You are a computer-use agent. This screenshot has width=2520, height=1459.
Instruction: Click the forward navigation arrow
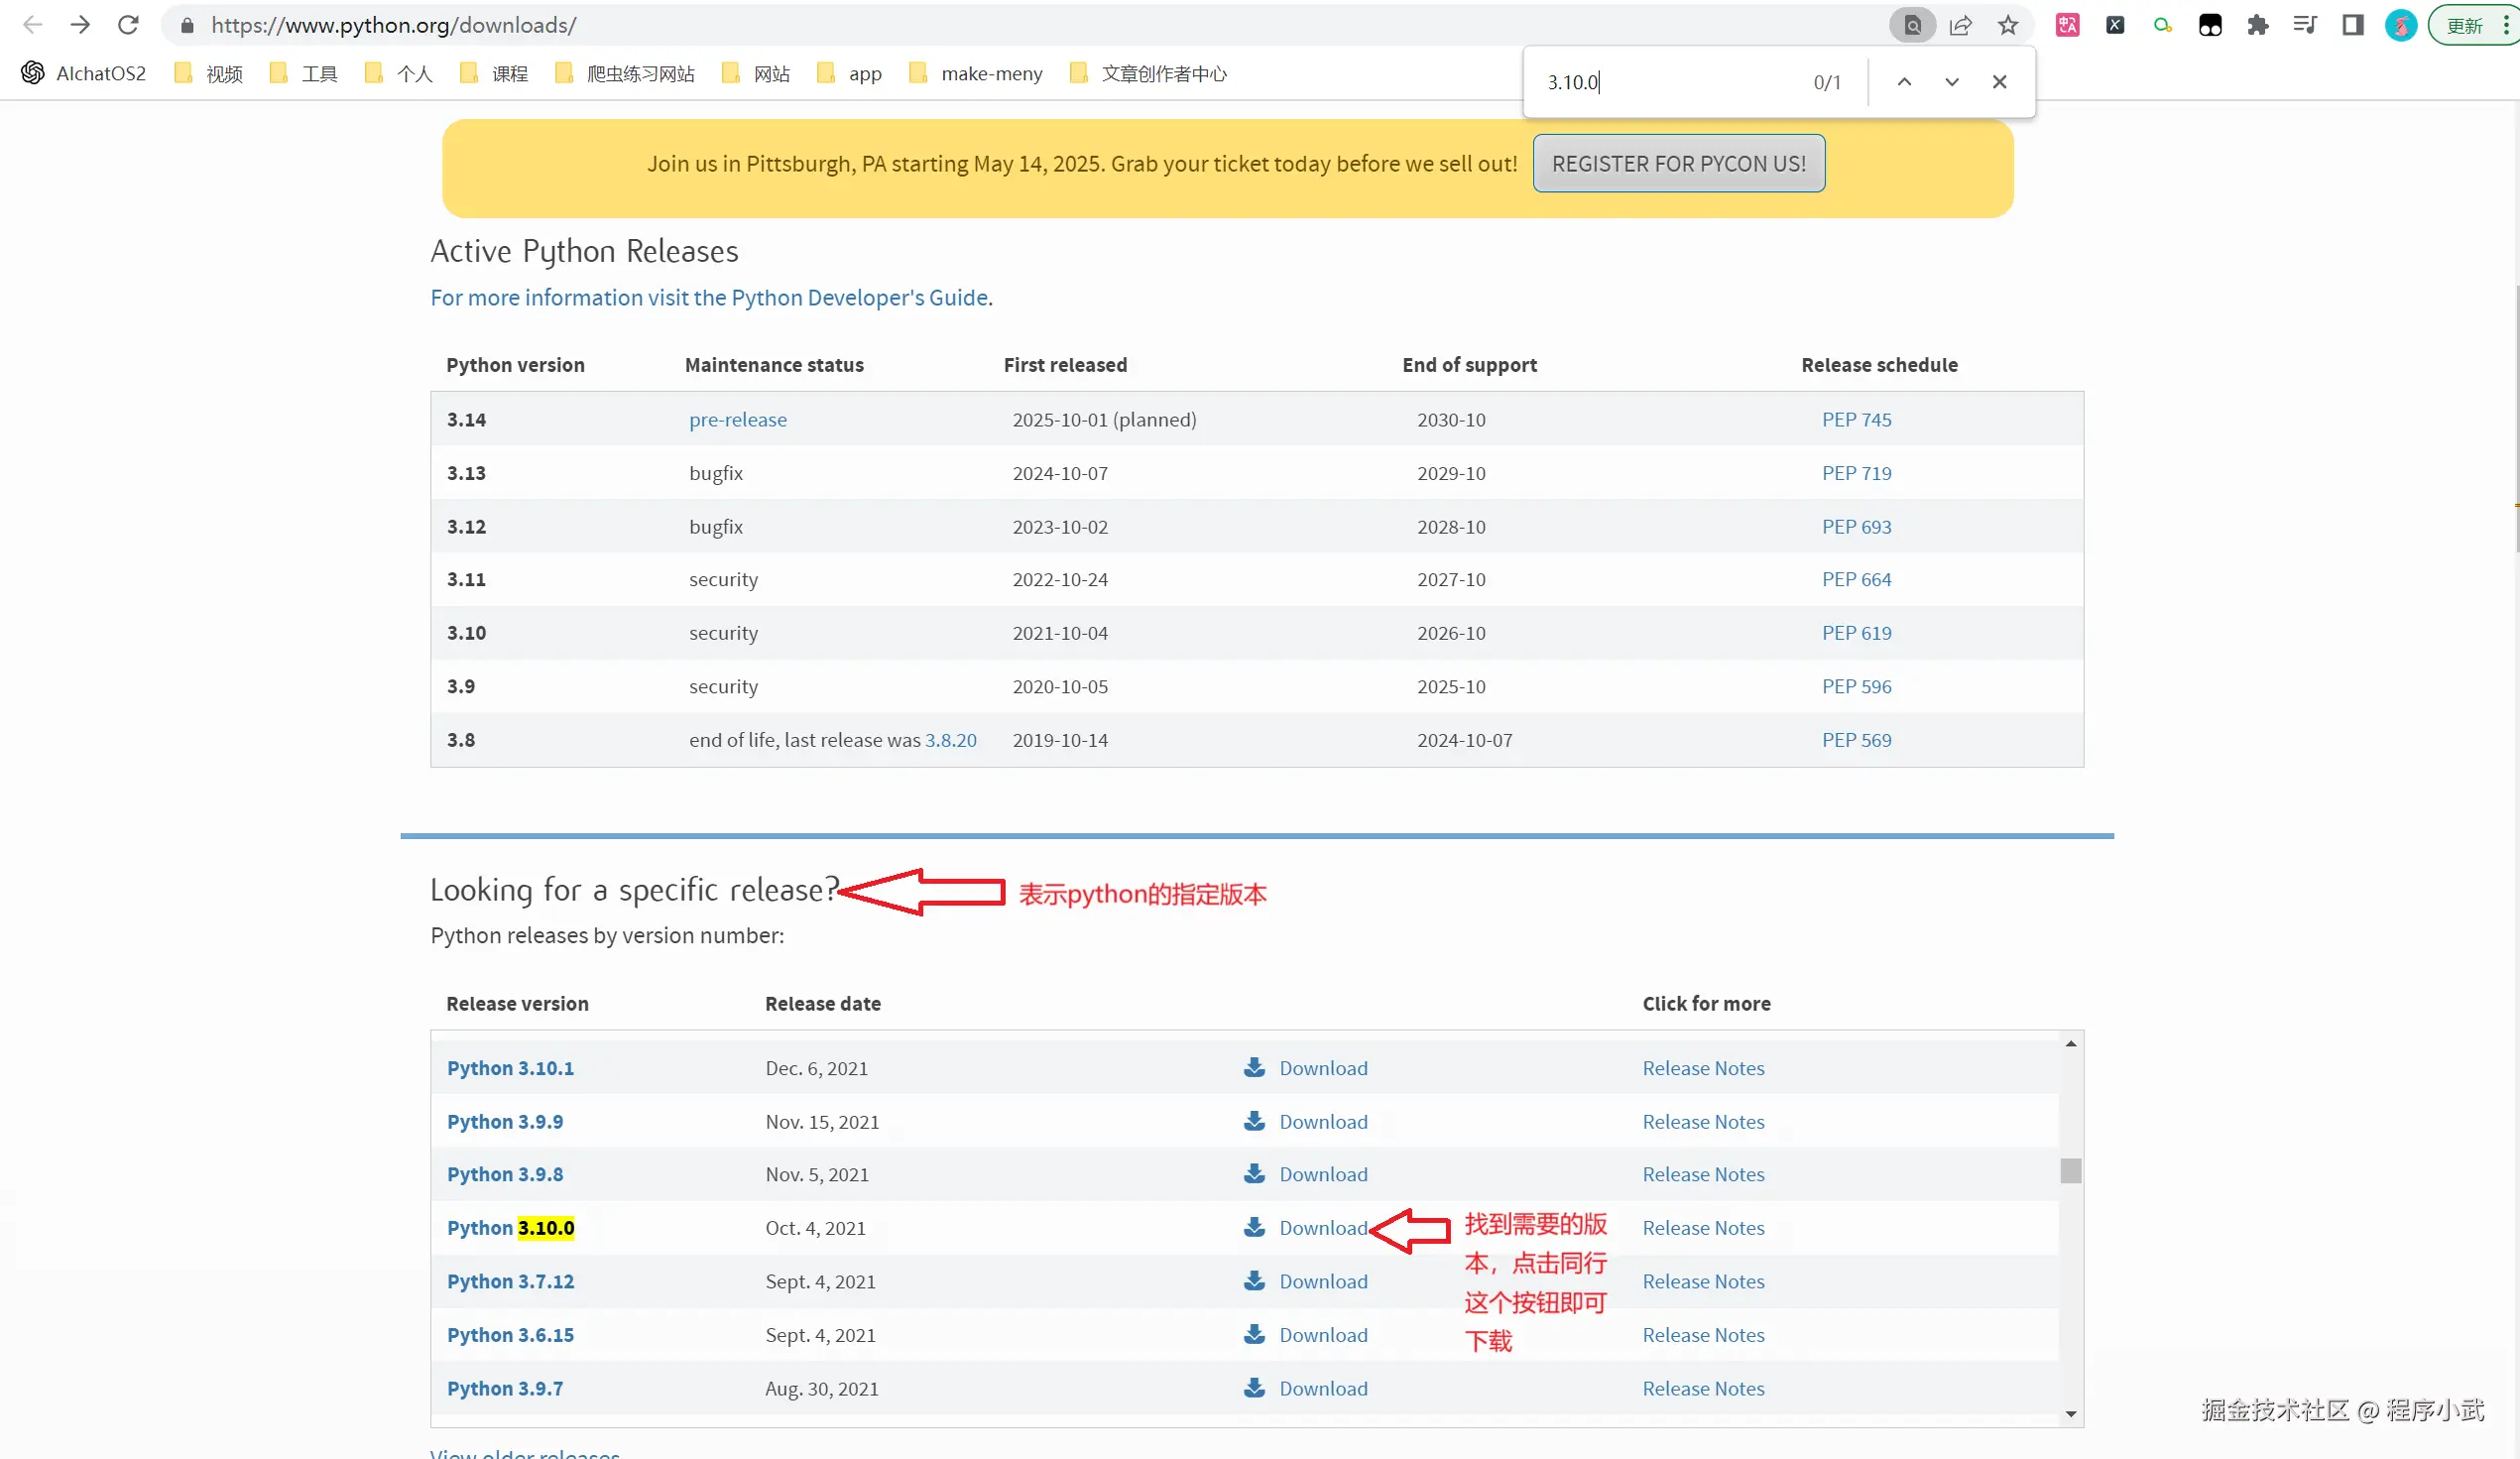(80, 25)
